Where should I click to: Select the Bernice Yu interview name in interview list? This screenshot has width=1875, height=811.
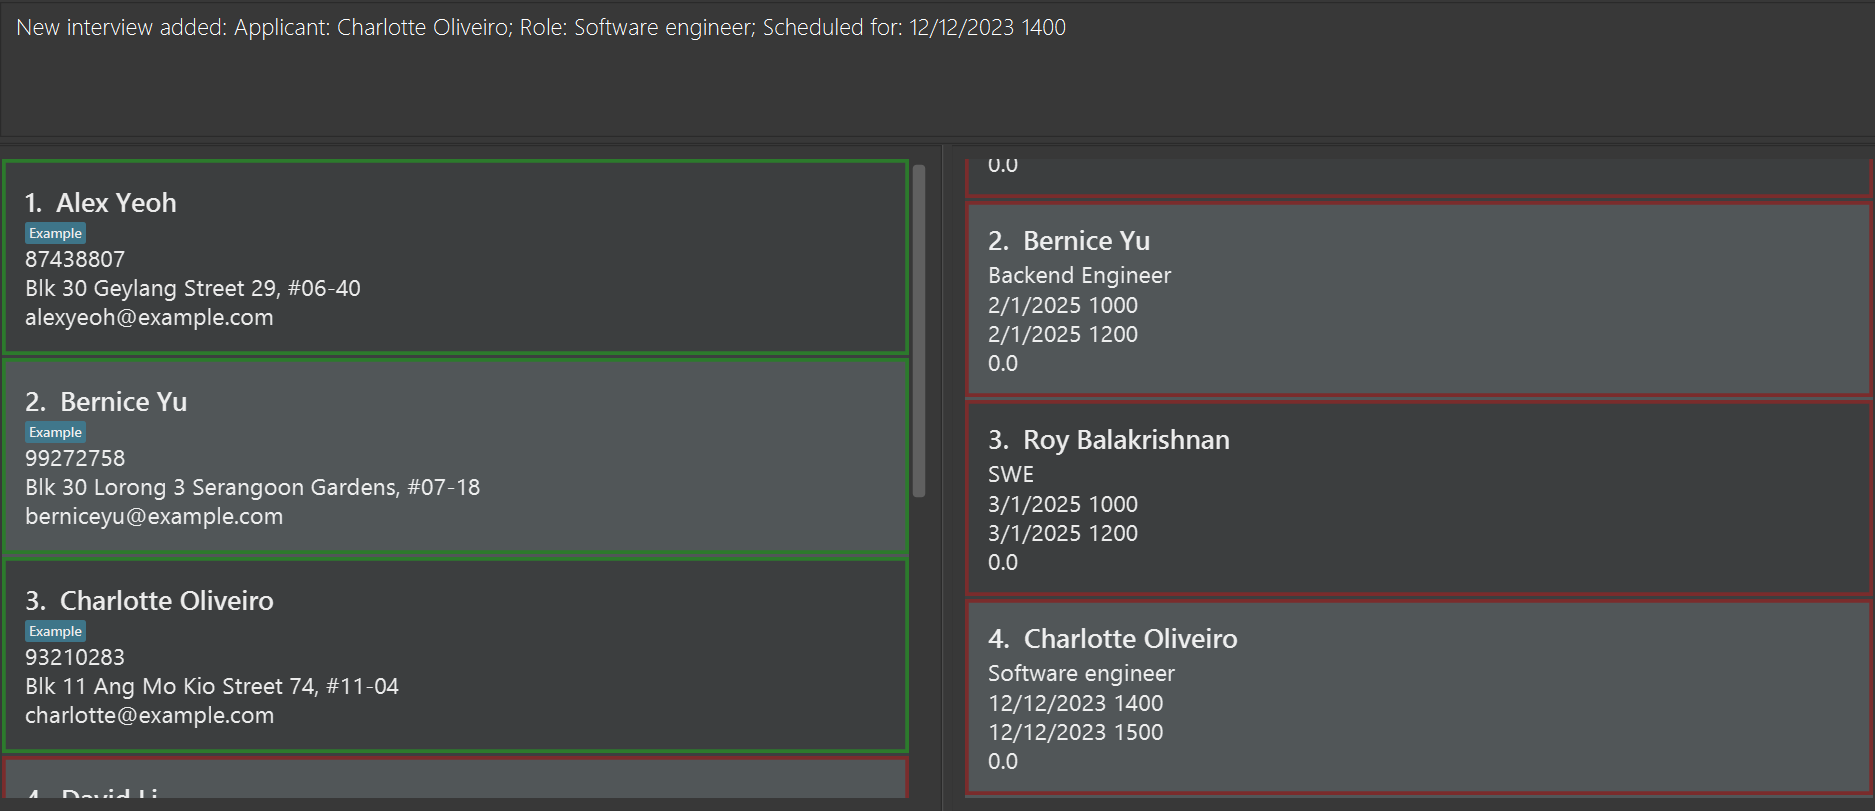(1087, 241)
